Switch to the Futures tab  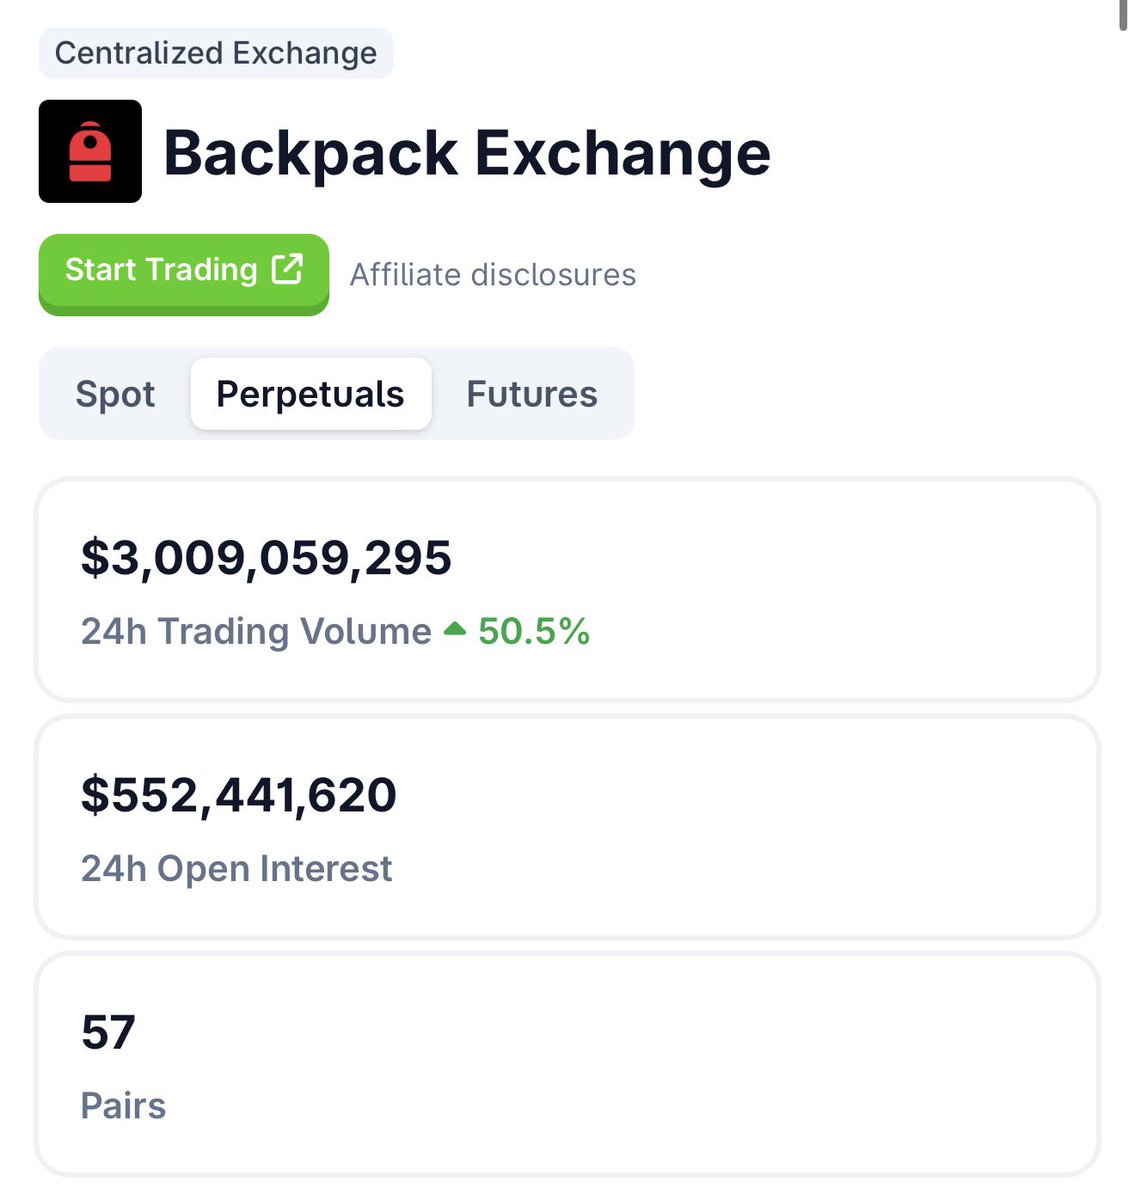click(x=532, y=394)
